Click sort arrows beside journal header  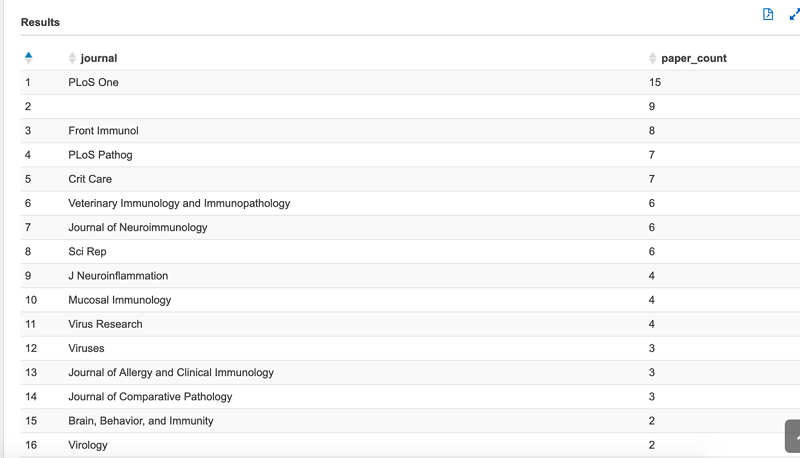point(72,58)
